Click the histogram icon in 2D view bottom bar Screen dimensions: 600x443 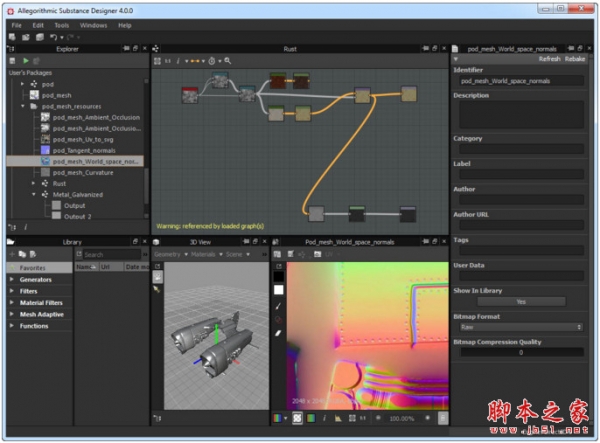[338, 418]
